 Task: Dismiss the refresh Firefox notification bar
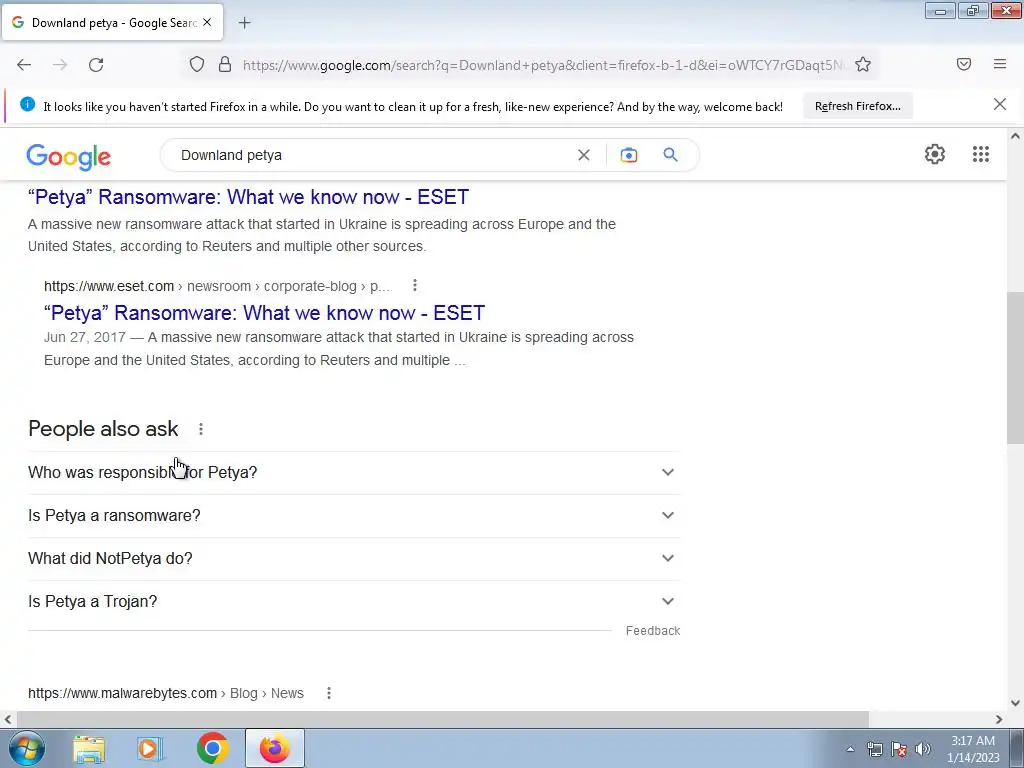pyautogui.click(x=1000, y=104)
